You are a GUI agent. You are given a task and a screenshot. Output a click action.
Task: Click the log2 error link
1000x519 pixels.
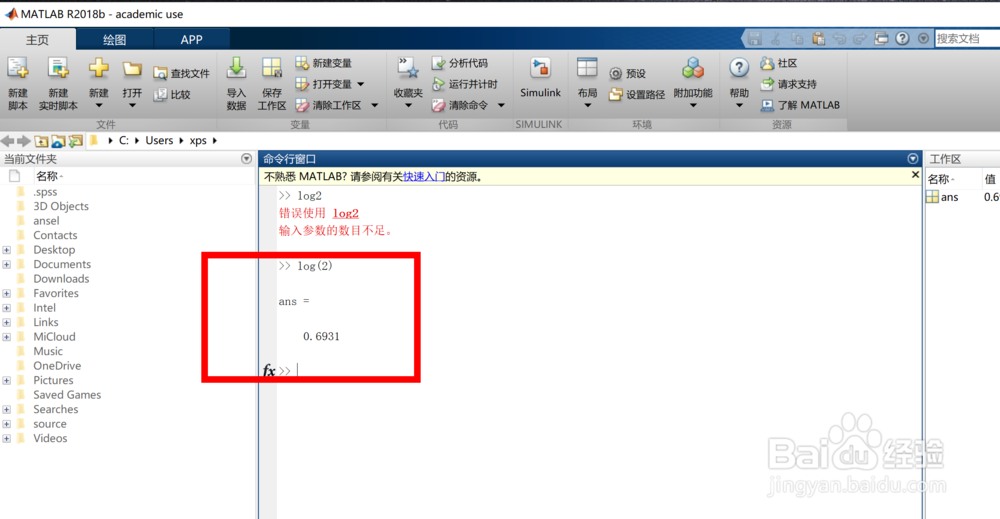(x=346, y=213)
